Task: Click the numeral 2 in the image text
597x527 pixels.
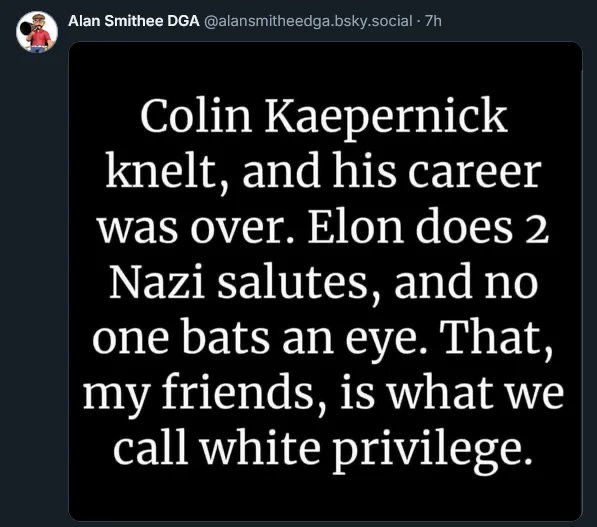Action: click(x=538, y=229)
